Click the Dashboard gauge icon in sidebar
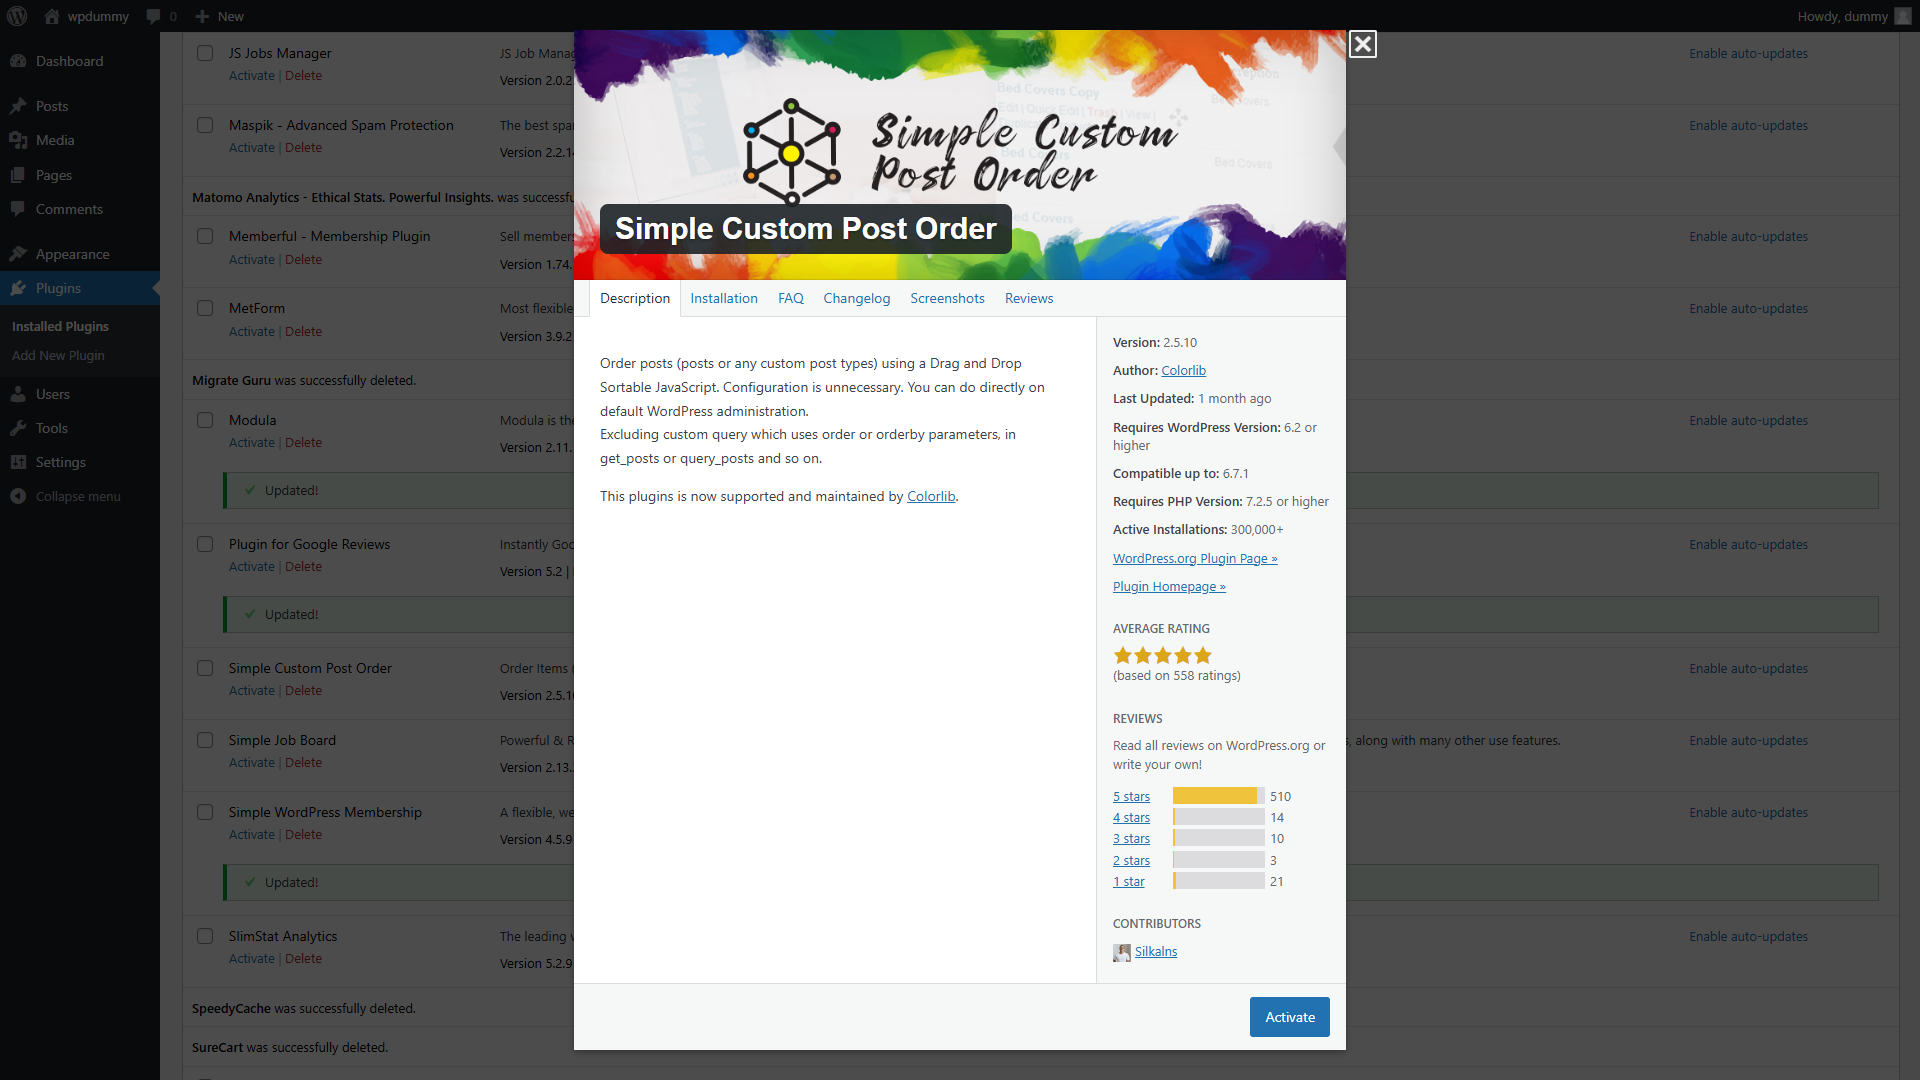The height and width of the screenshot is (1080, 1920). [18, 61]
